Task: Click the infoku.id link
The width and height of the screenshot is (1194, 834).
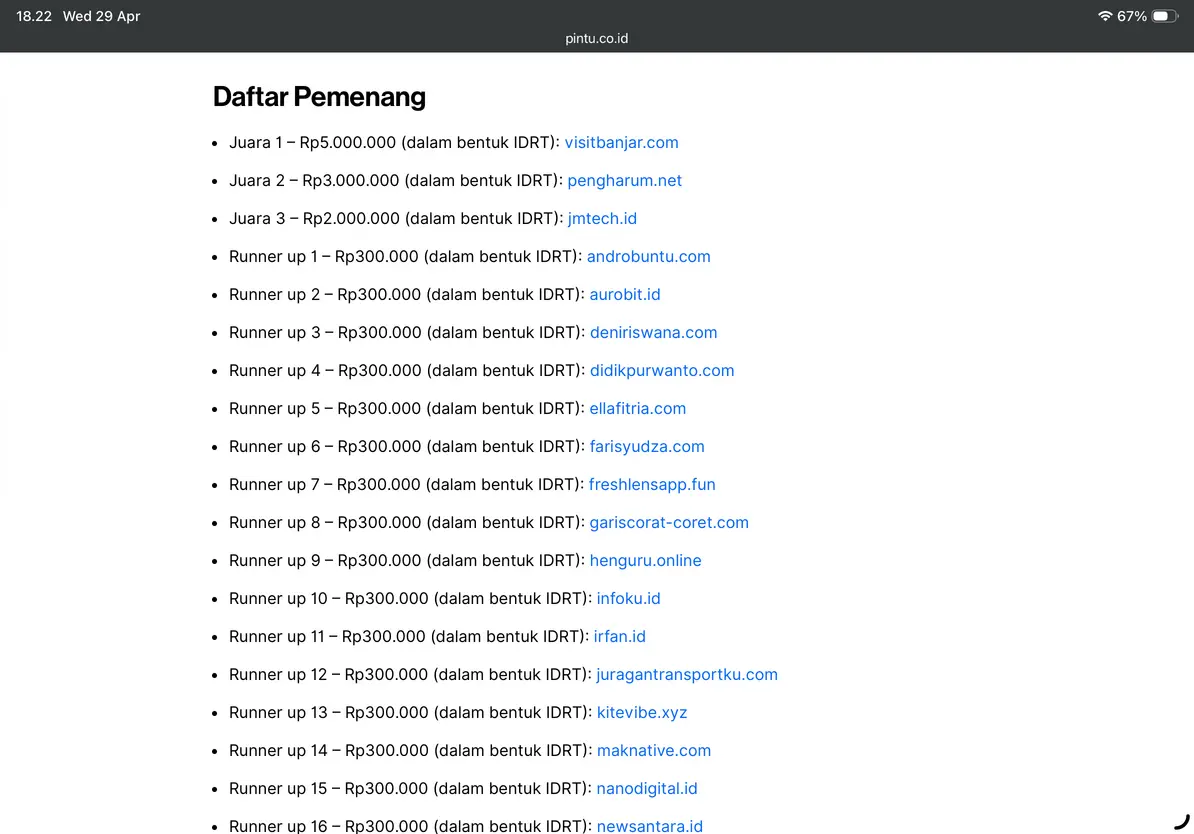Action: 628,599
